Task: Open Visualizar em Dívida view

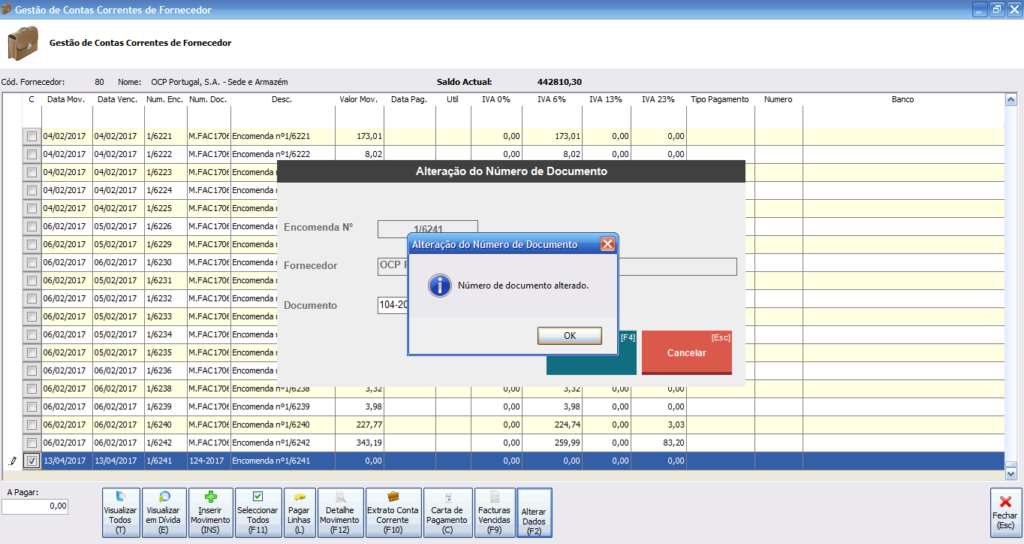Action: (x=164, y=510)
